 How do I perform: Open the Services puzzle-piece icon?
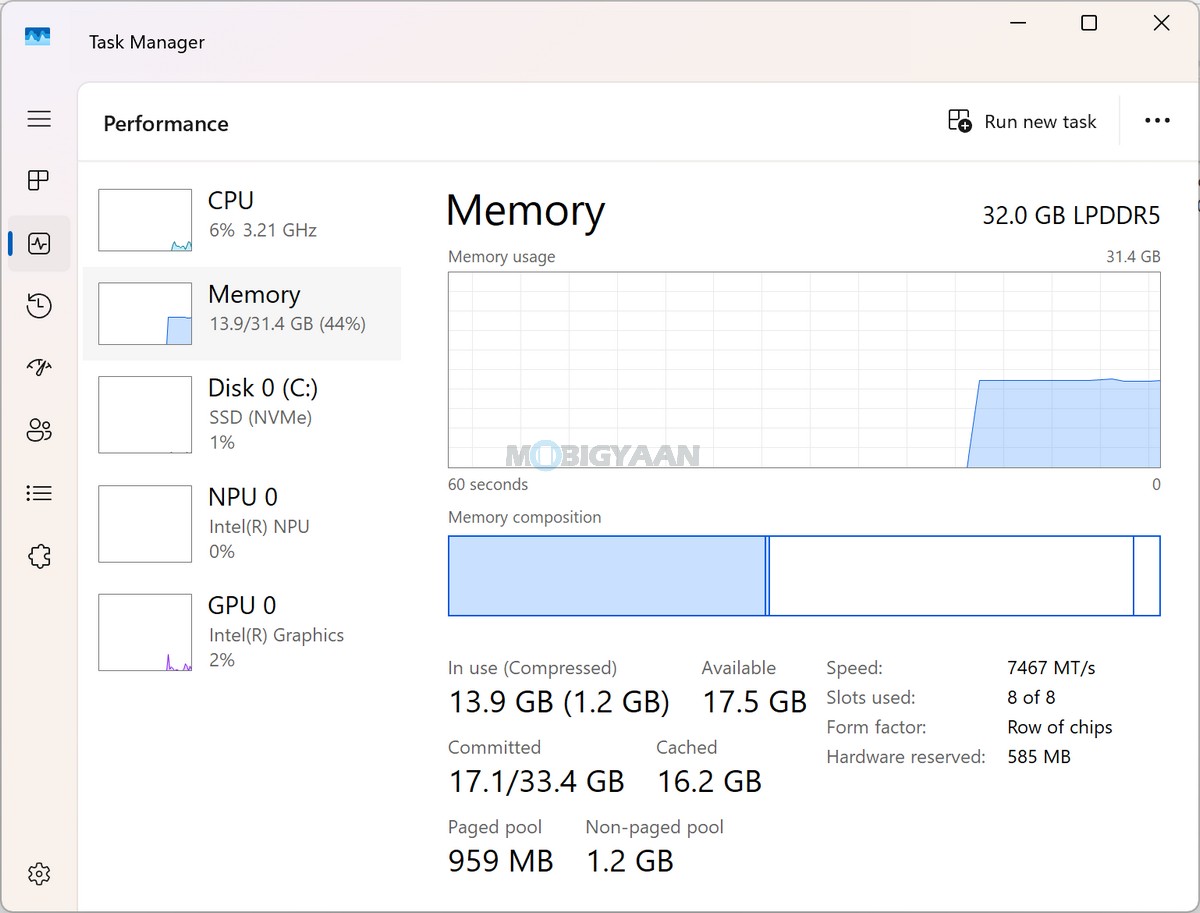pyautogui.click(x=39, y=556)
